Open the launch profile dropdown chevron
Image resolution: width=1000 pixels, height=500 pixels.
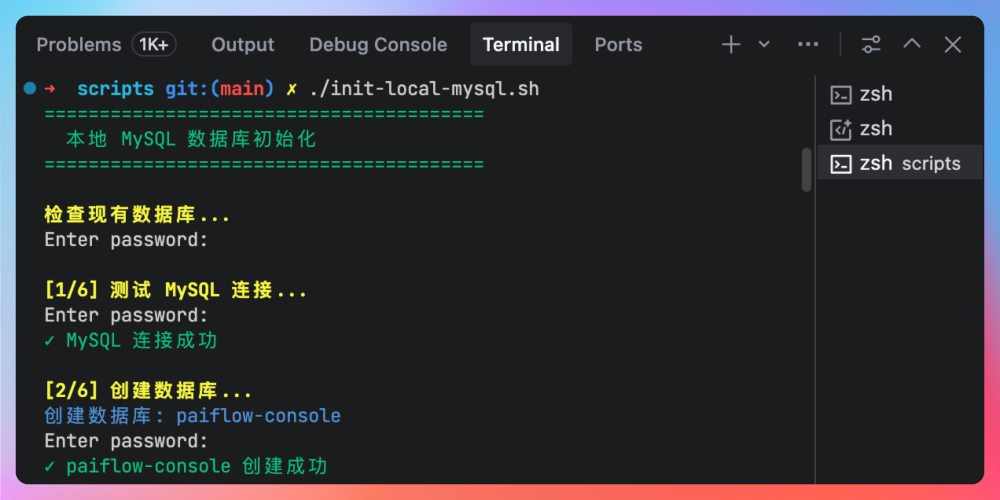tap(764, 45)
